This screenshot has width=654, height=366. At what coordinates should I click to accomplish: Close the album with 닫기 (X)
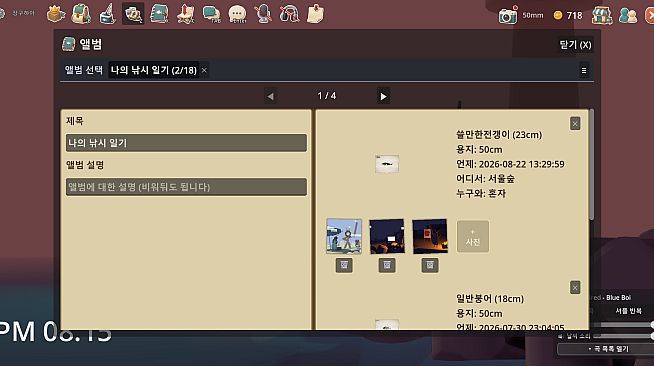coord(575,45)
